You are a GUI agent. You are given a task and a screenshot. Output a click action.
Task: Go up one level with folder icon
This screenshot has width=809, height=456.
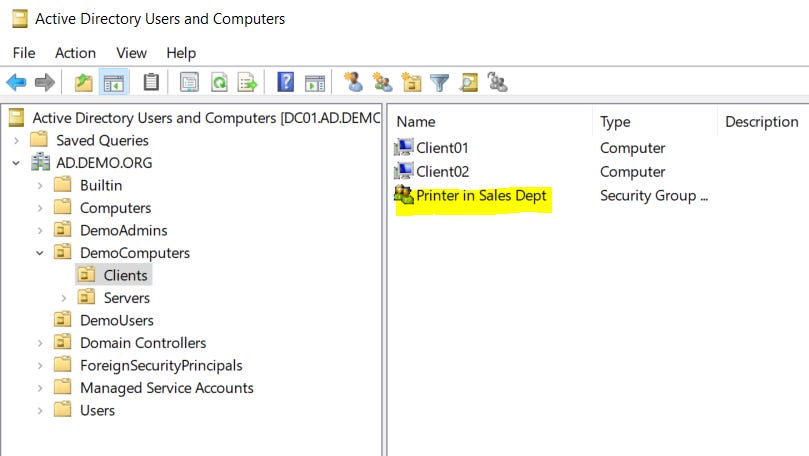click(84, 82)
